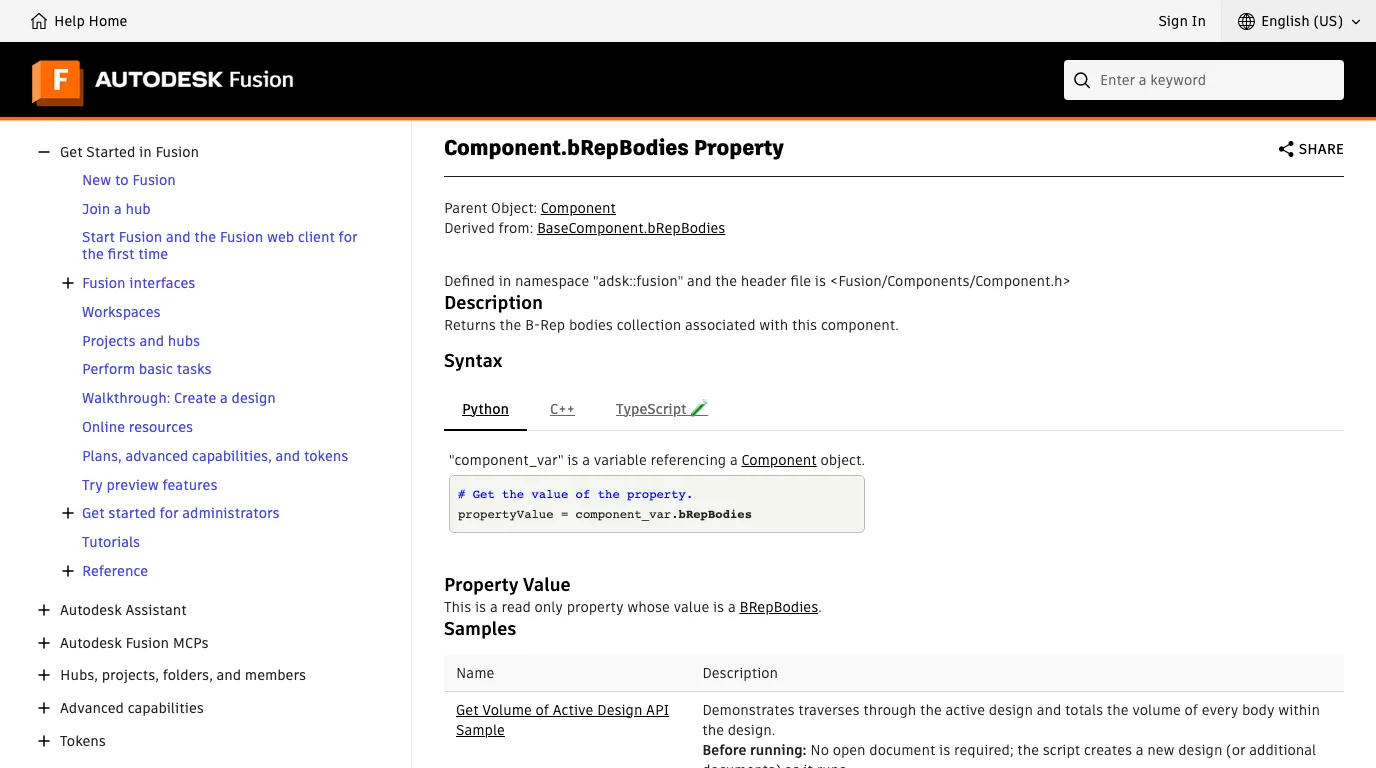The height and width of the screenshot is (768, 1376).
Task: Click the share icon
Action: [x=1286, y=149]
